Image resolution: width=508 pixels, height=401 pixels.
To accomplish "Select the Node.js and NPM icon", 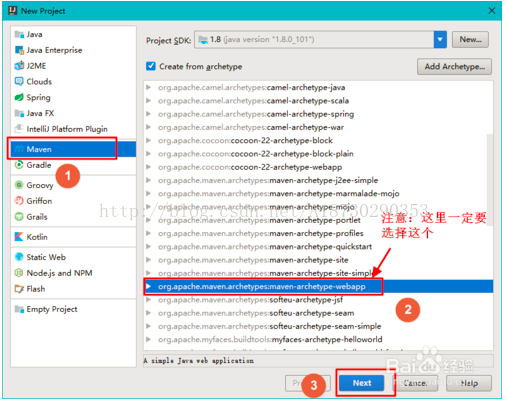I will (19, 273).
